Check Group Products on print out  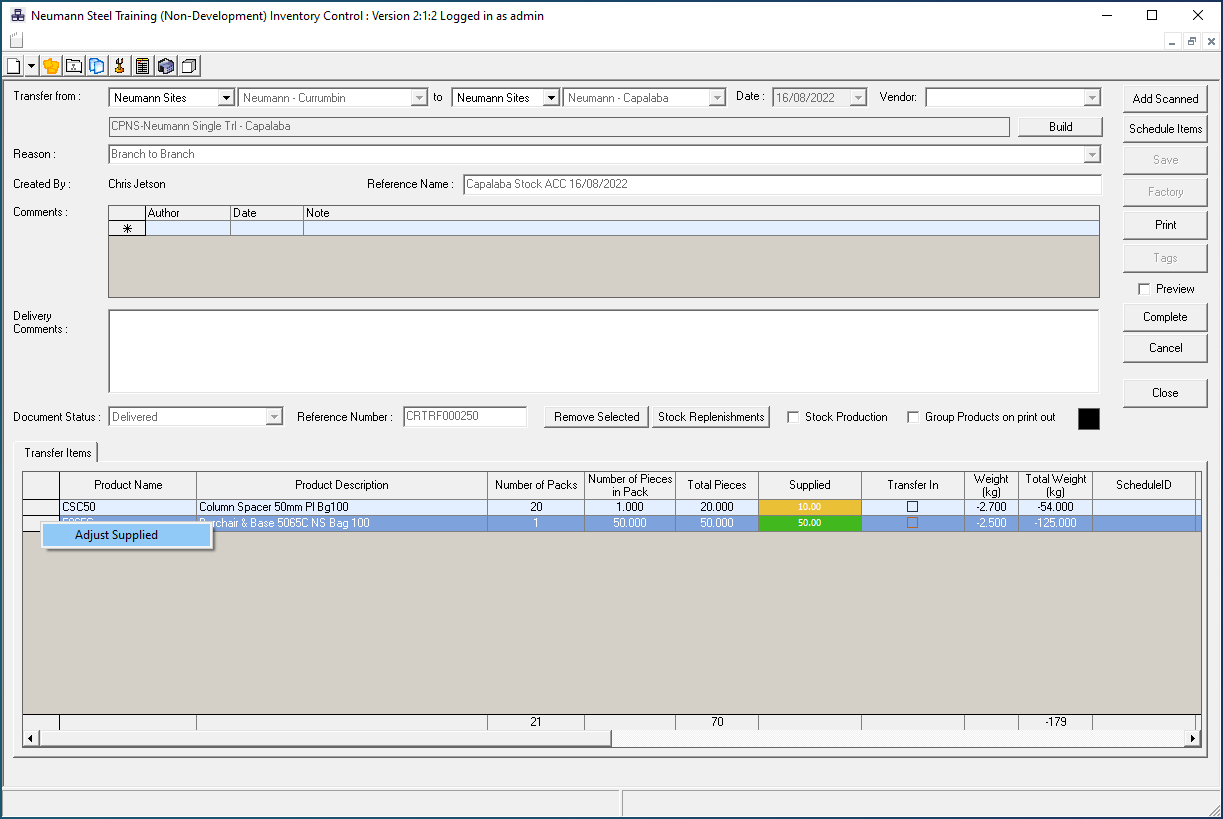pyautogui.click(x=913, y=418)
